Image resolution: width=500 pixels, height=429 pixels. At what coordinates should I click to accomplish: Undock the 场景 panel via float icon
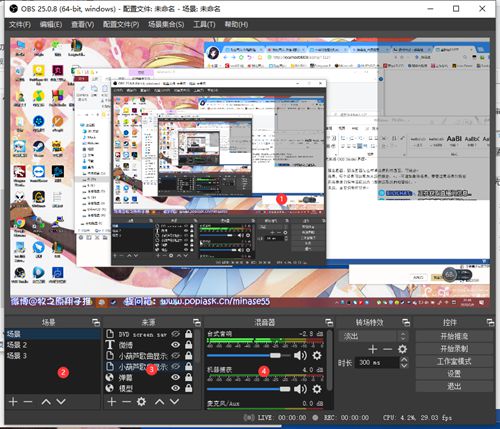pos(96,322)
